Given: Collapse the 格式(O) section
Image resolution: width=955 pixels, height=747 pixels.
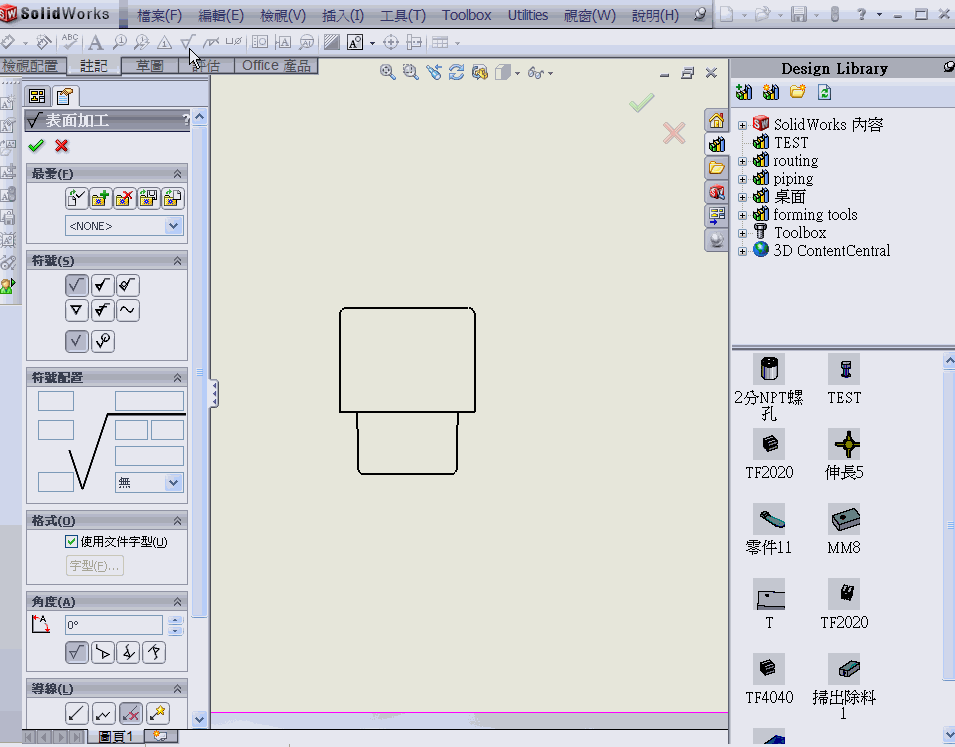Looking at the screenshot, I should pos(177,521).
